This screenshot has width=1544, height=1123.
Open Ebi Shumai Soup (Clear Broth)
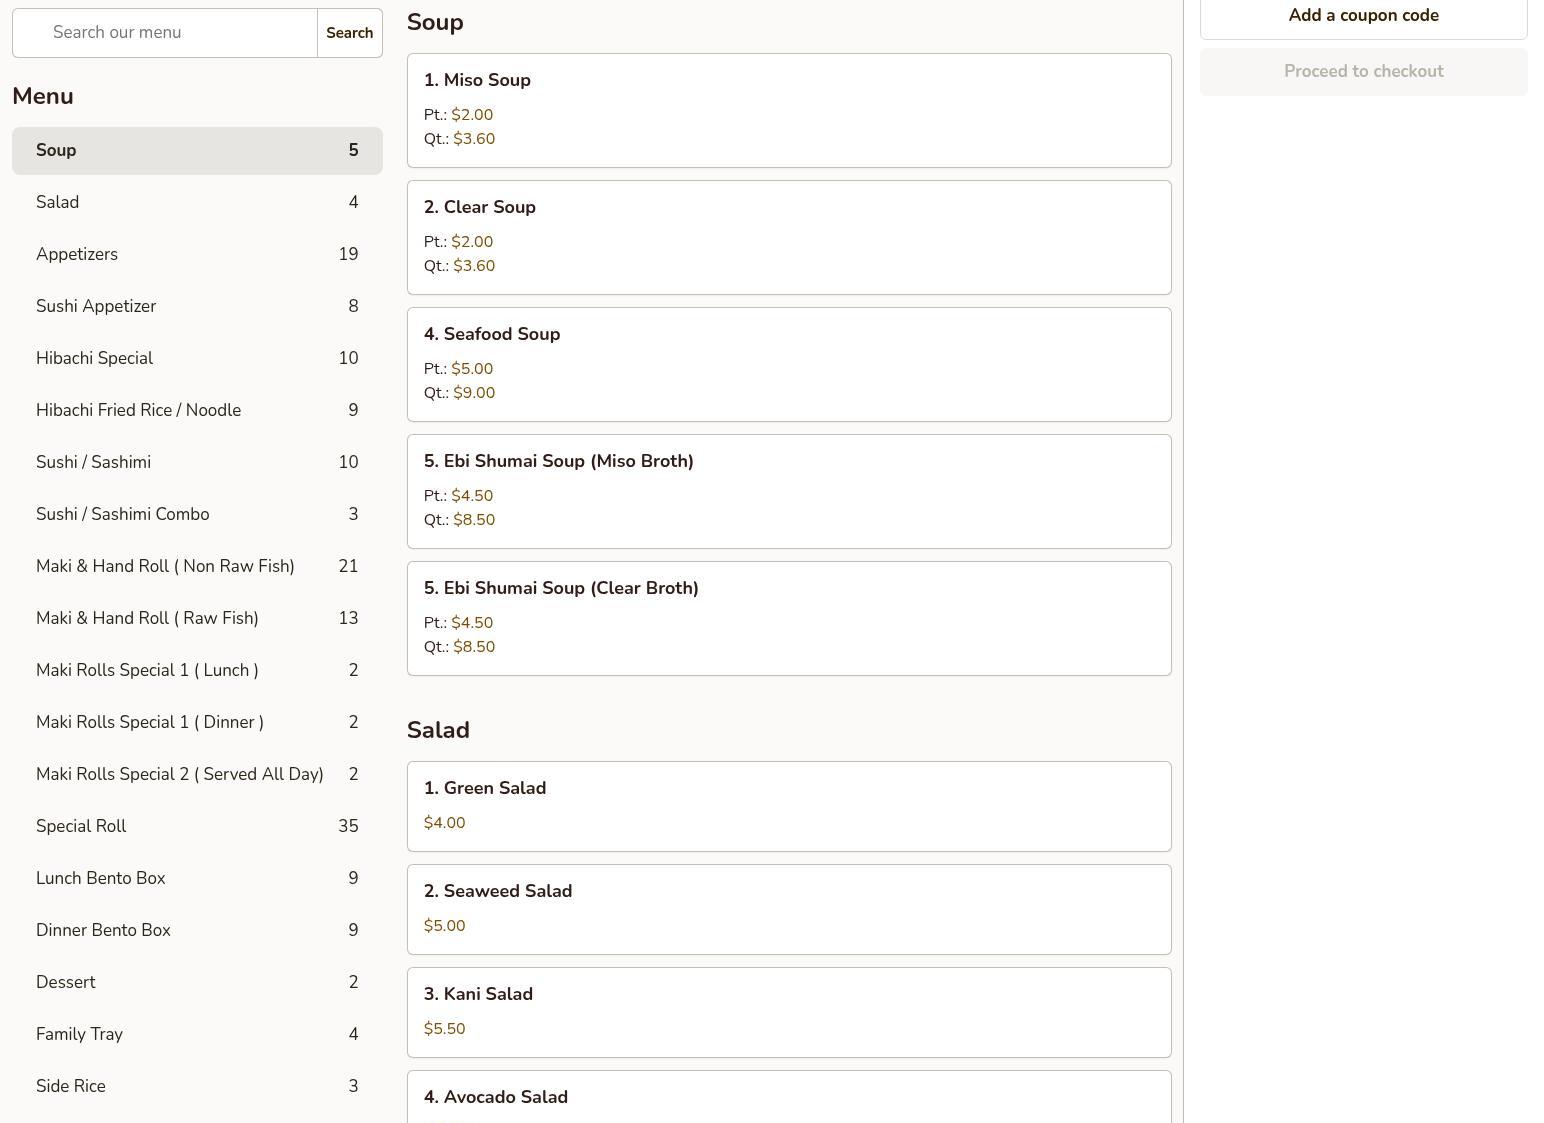point(789,619)
